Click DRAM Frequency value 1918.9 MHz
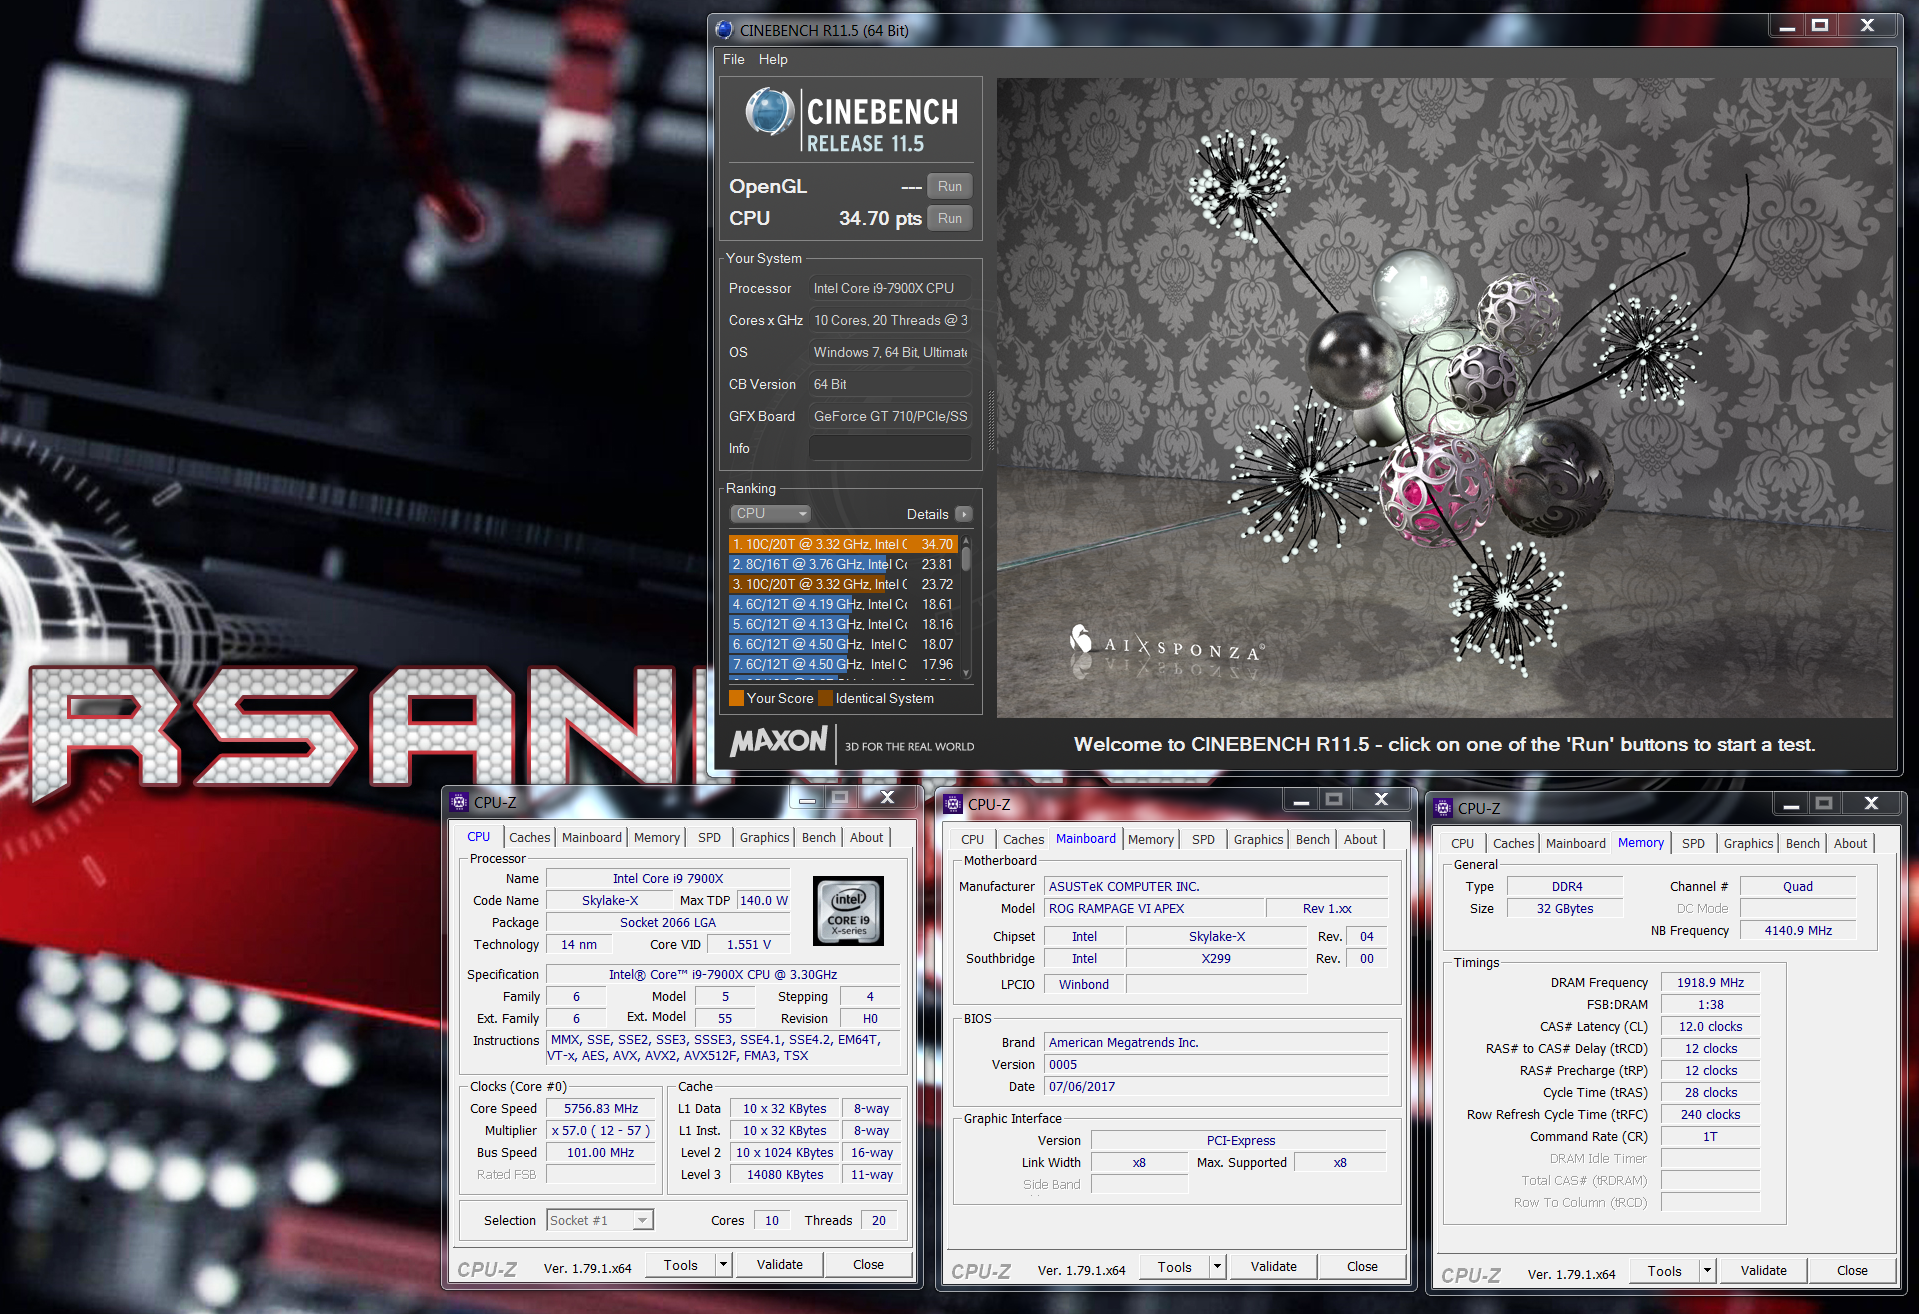The image size is (1919, 1314). tap(1710, 983)
